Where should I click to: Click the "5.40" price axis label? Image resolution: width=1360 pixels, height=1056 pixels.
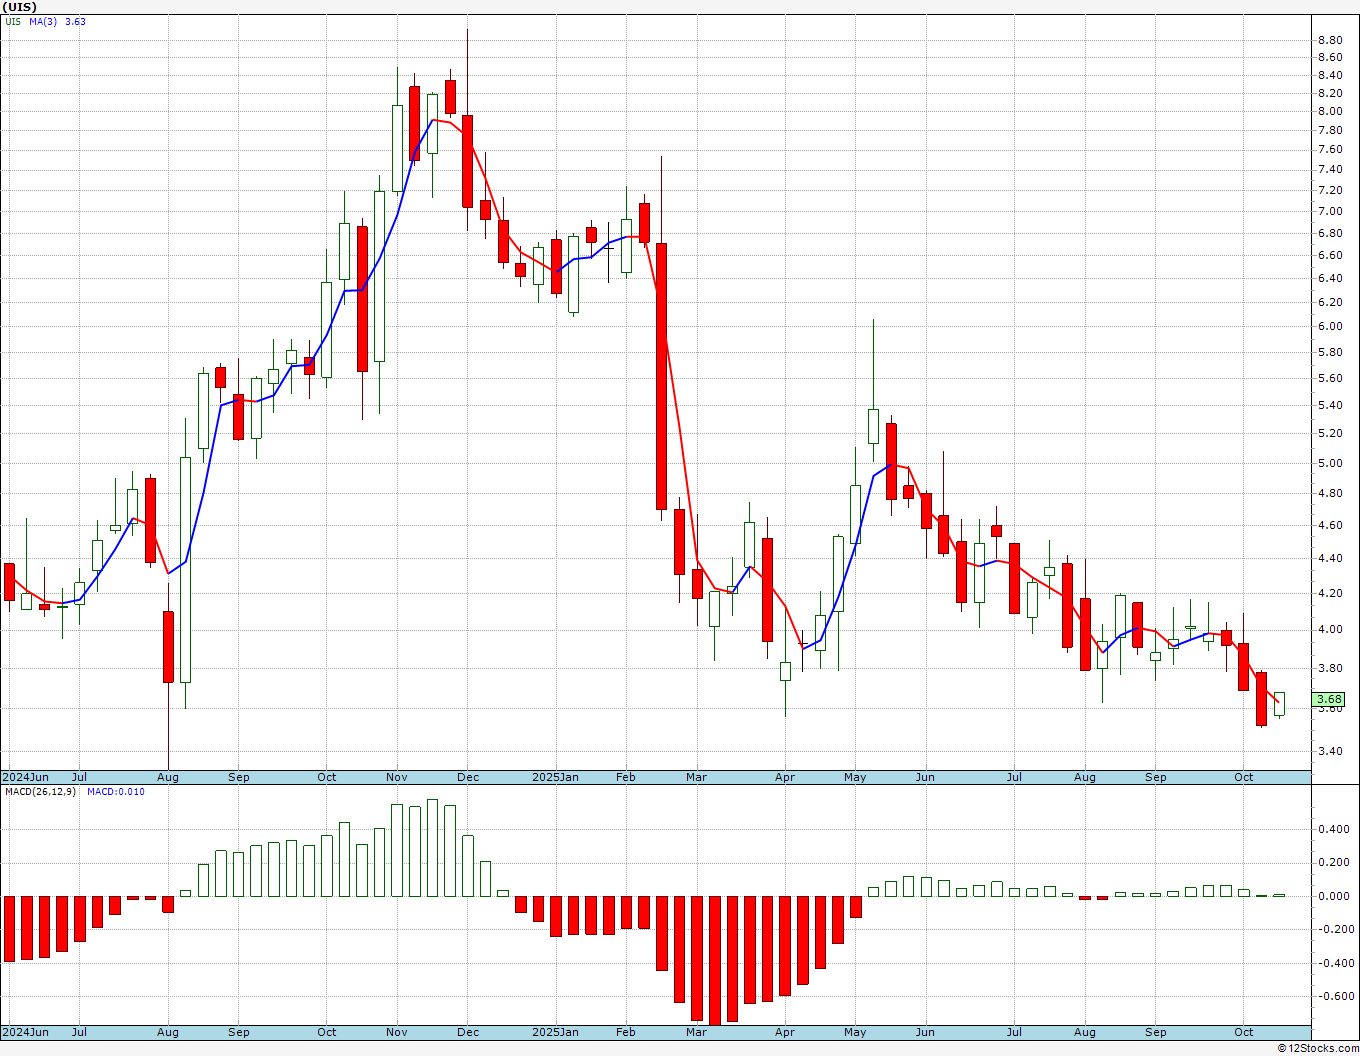click(1330, 405)
